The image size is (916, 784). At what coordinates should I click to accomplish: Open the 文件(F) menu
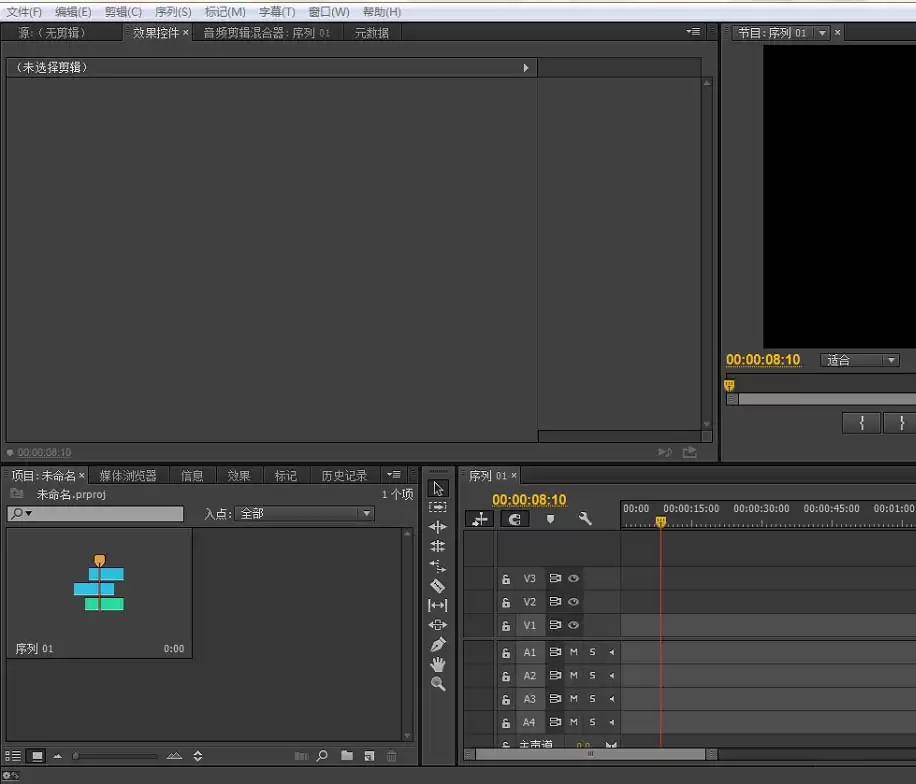tap(24, 12)
